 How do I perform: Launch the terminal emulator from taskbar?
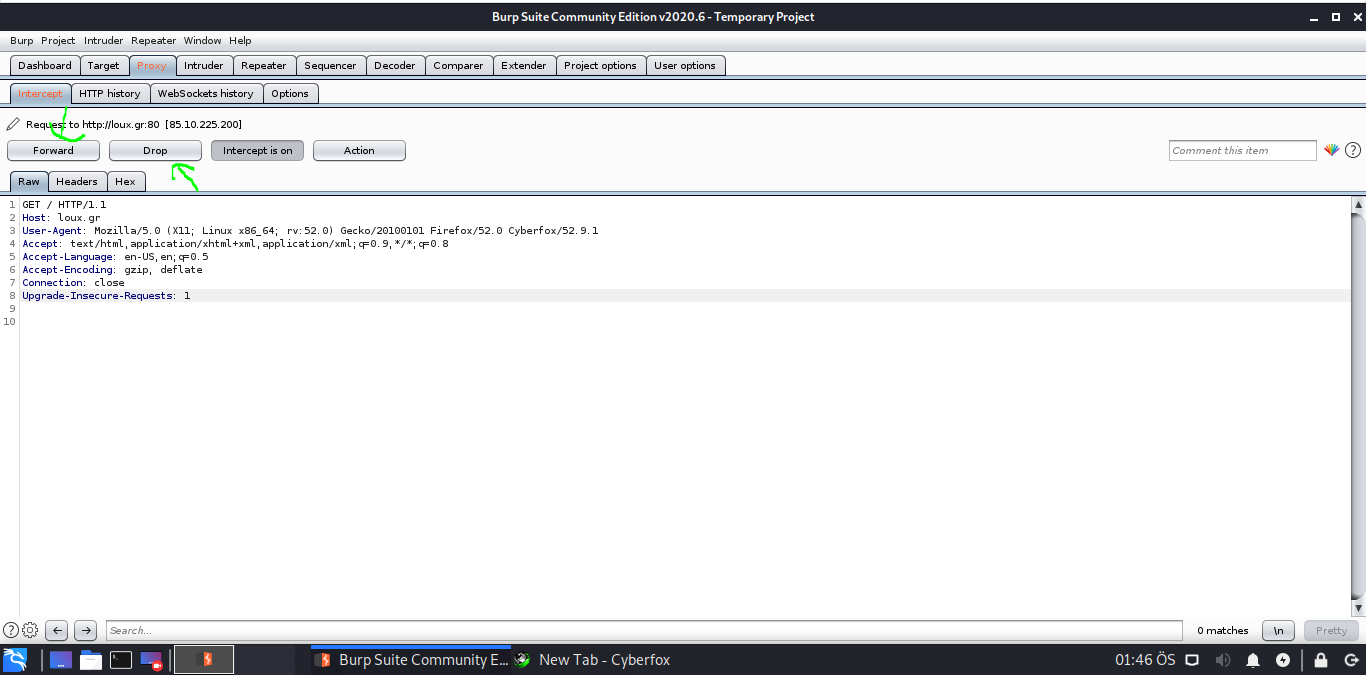click(121, 660)
